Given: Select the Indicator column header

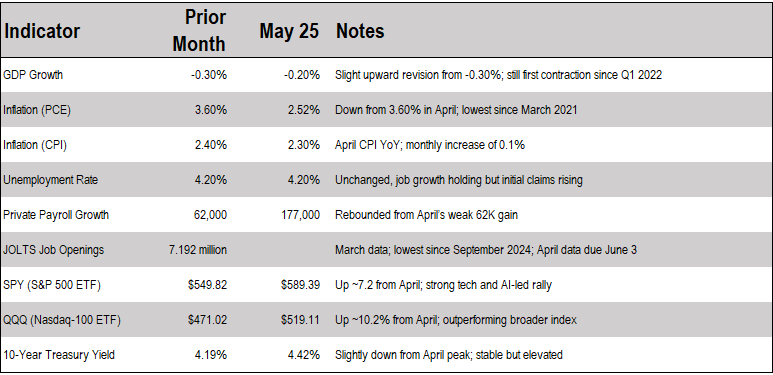Looking at the screenshot, I should 41,32.
